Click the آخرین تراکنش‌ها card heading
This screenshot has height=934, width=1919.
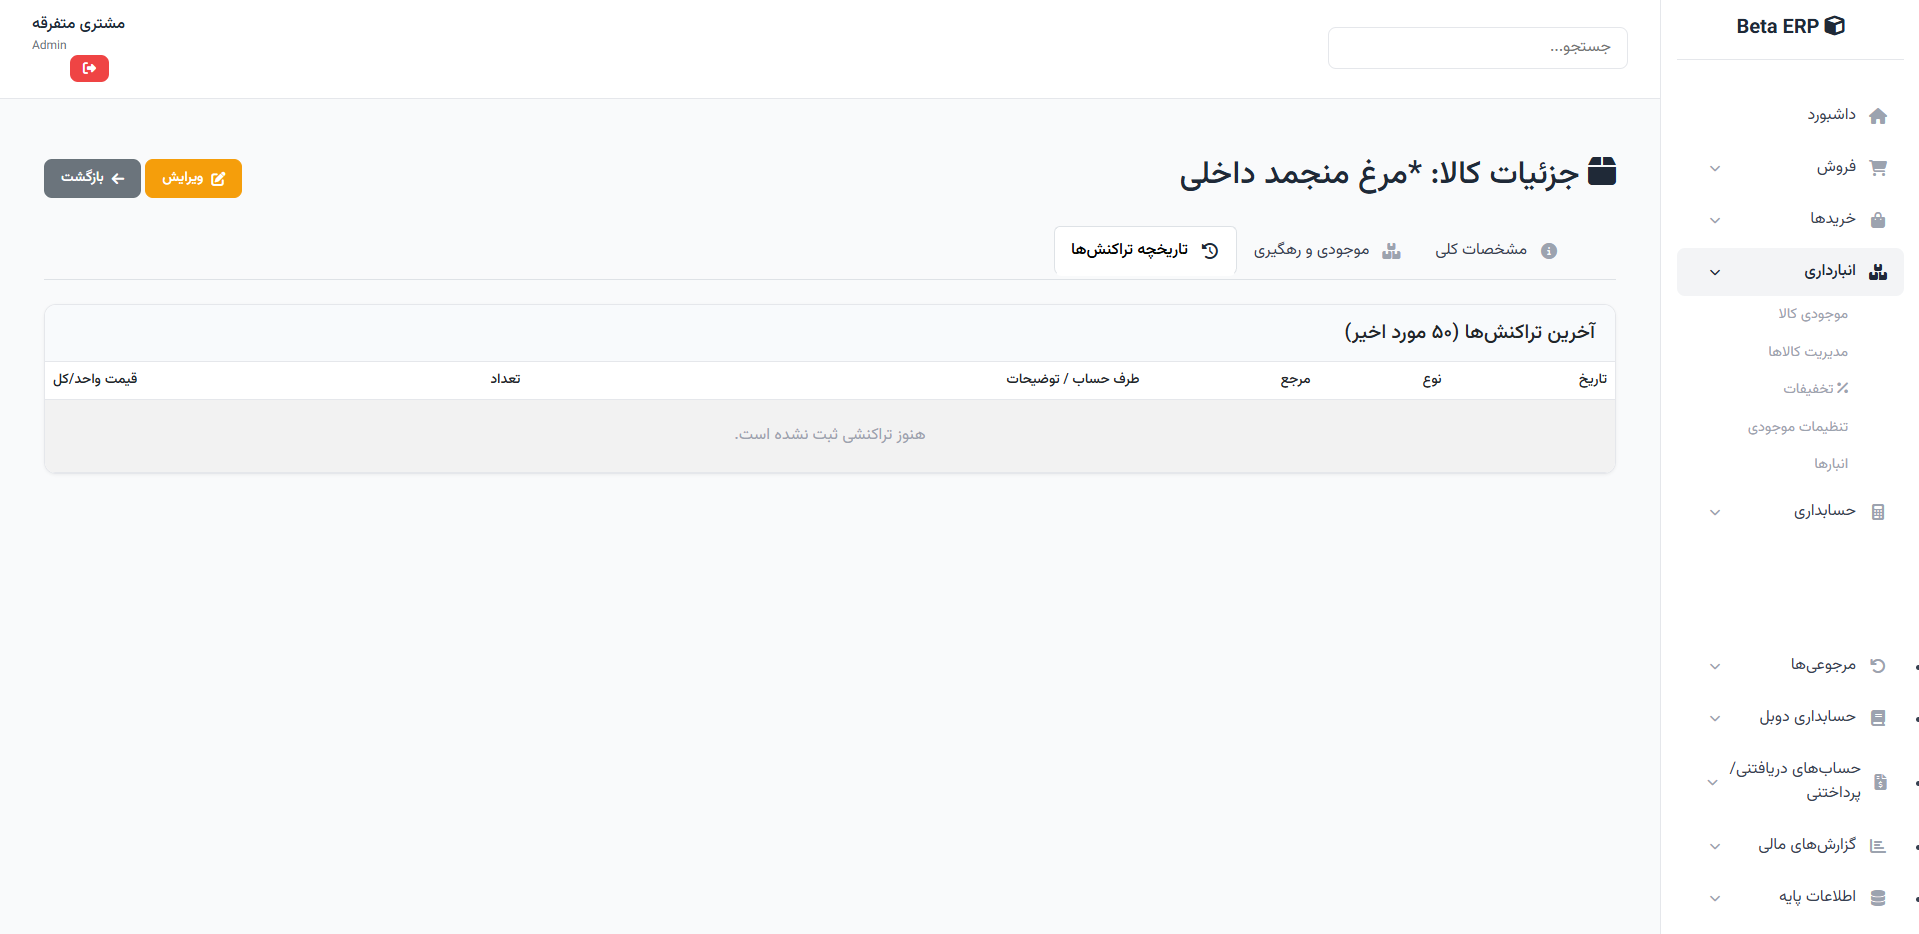click(x=1470, y=332)
